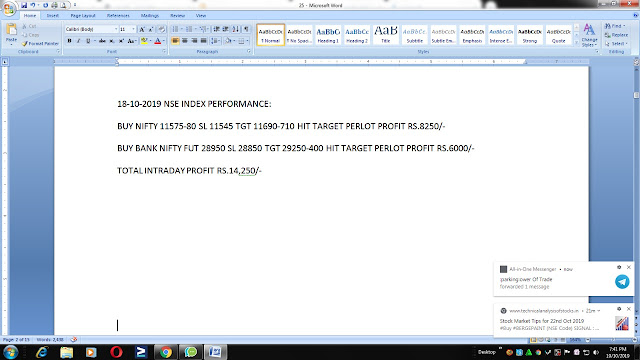Center the paragraph
The height and width of the screenshot is (360, 640).
pyautogui.click(x=185, y=41)
